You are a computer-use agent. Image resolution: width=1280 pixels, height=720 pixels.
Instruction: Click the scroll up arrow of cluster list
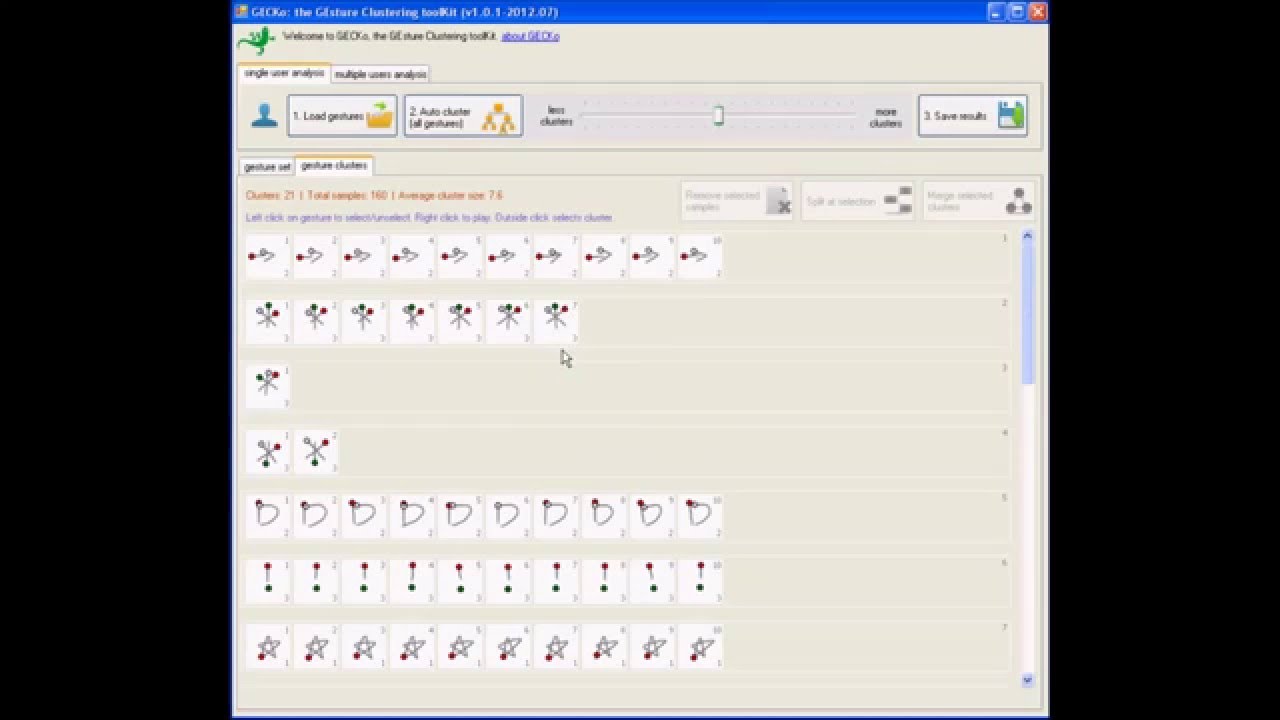[1027, 236]
